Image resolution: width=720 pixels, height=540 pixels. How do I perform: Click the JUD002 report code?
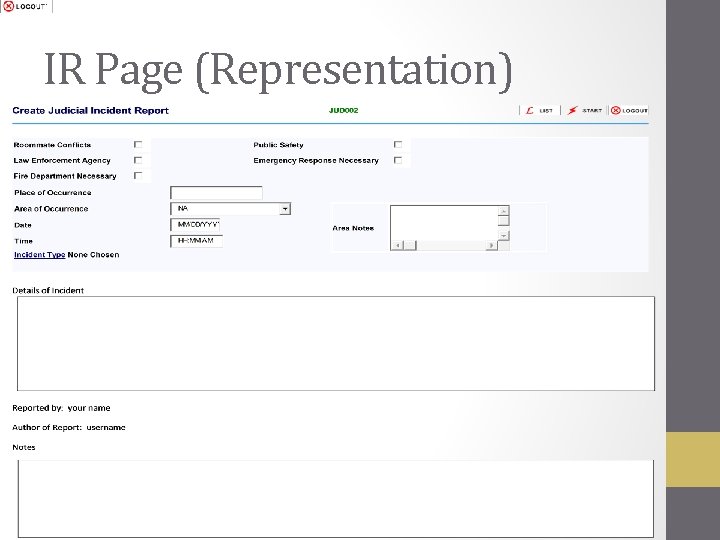pos(343,110)
